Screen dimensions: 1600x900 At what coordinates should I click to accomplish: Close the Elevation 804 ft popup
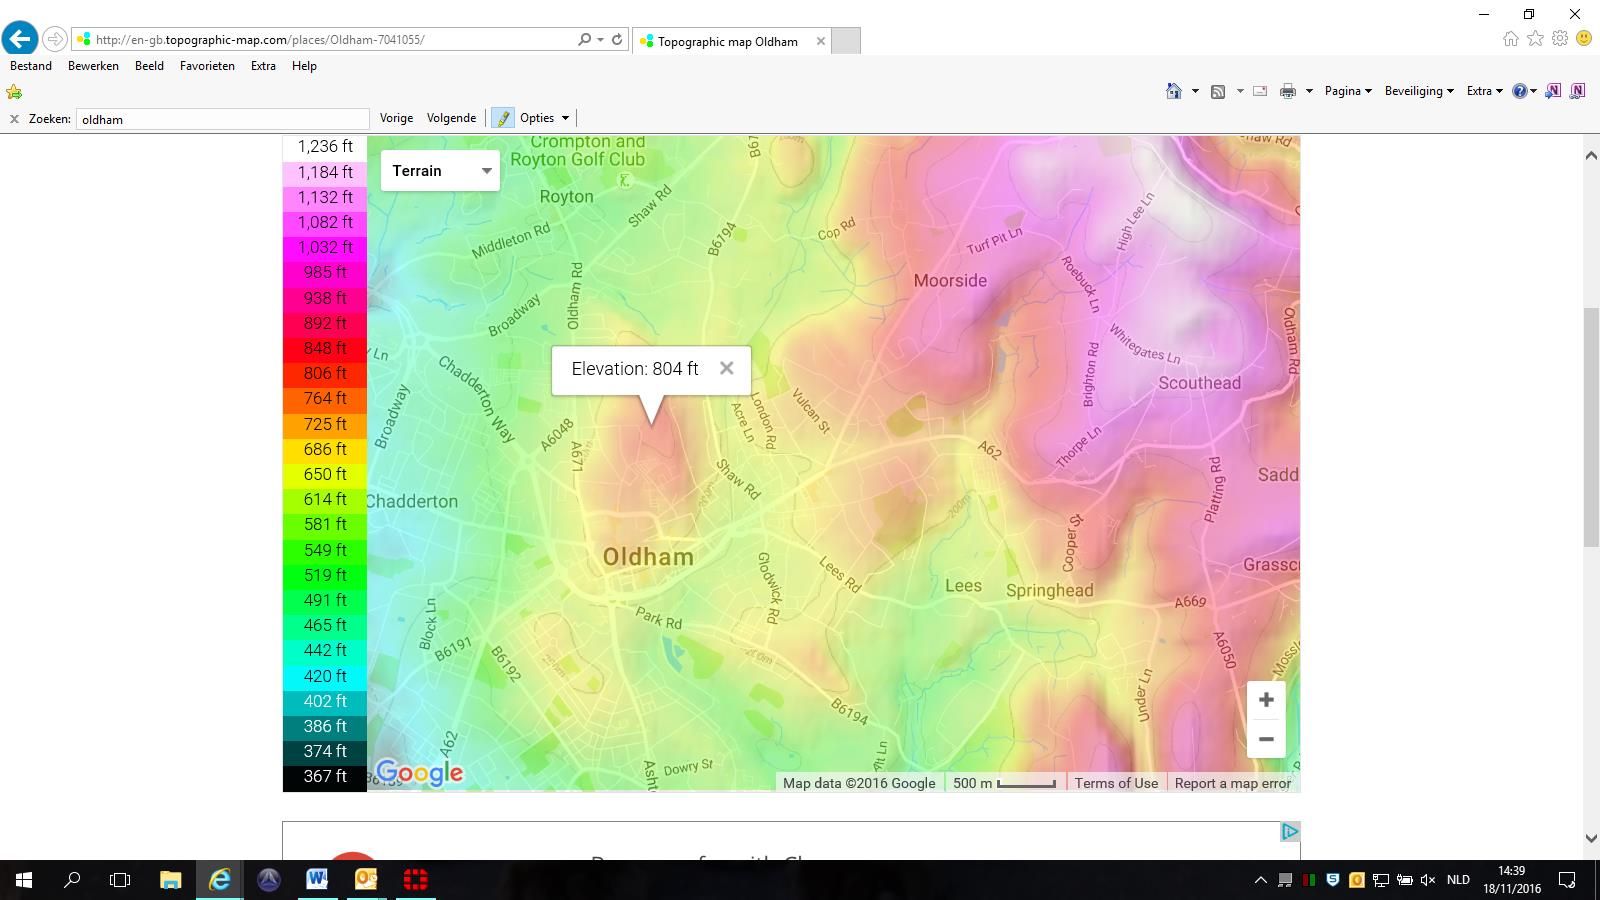point(727,368)
